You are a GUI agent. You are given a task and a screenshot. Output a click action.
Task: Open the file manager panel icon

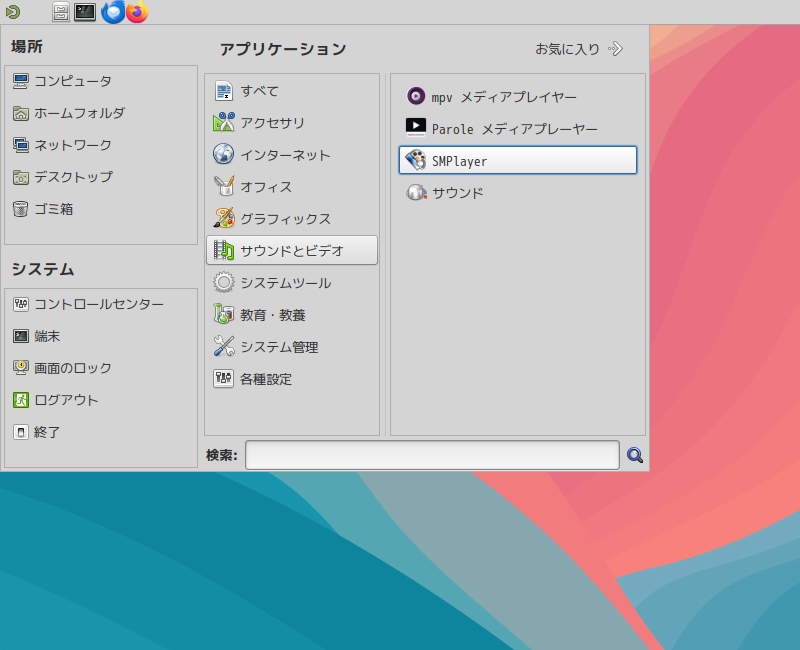click(61, 12)
